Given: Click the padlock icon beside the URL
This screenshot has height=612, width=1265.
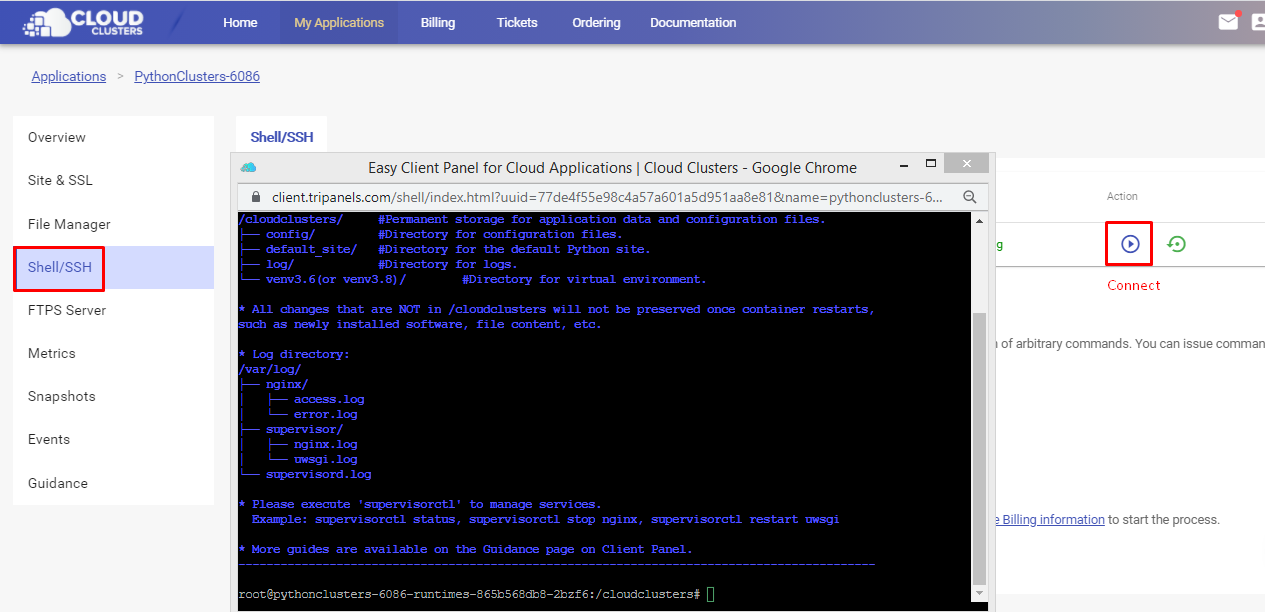Looking at the screenshot, I should 254,197.
